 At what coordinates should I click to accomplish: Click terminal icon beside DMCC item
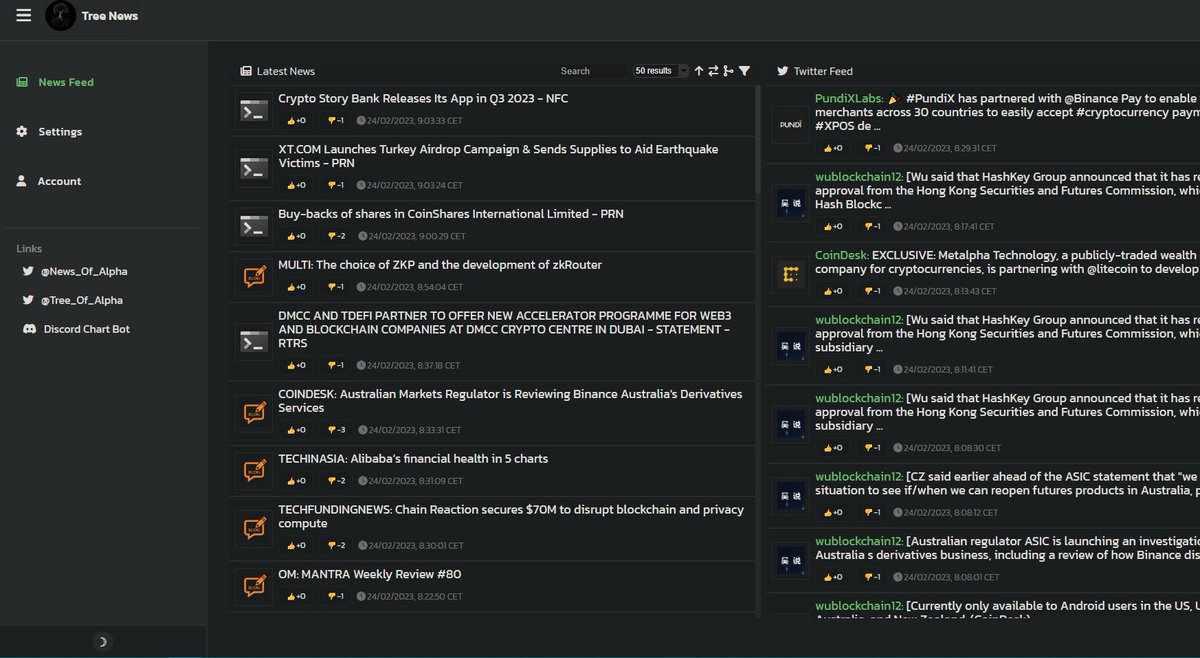click(x=254, y=341)
